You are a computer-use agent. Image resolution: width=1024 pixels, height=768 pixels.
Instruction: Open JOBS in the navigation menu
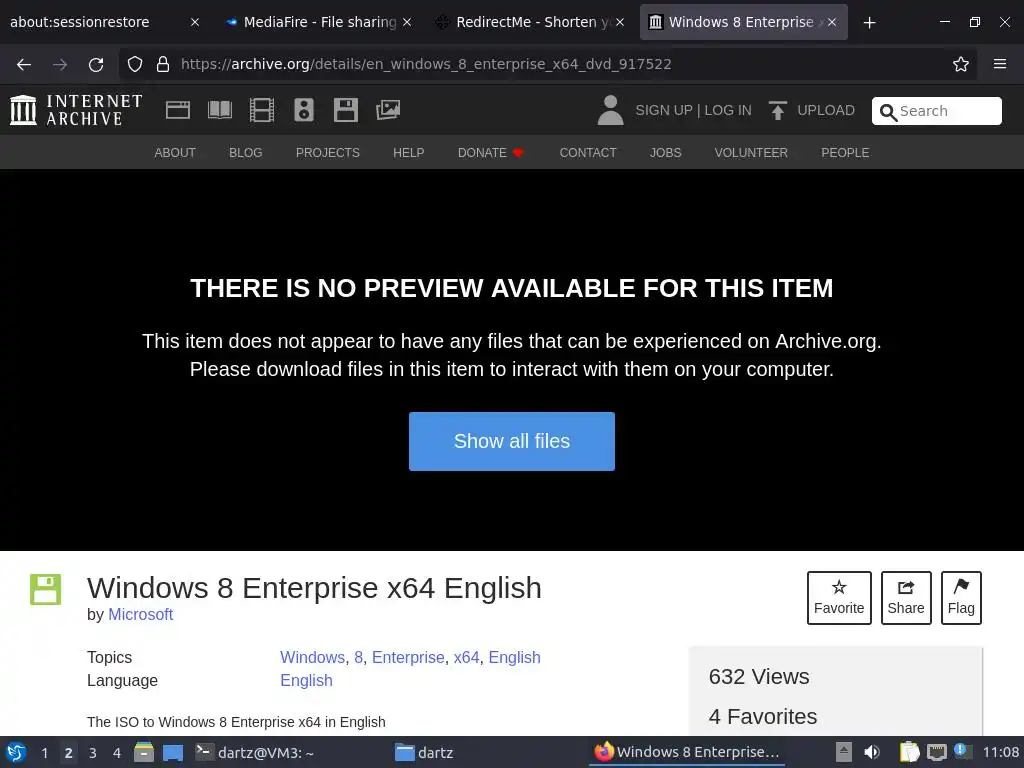tap(665, 153)
